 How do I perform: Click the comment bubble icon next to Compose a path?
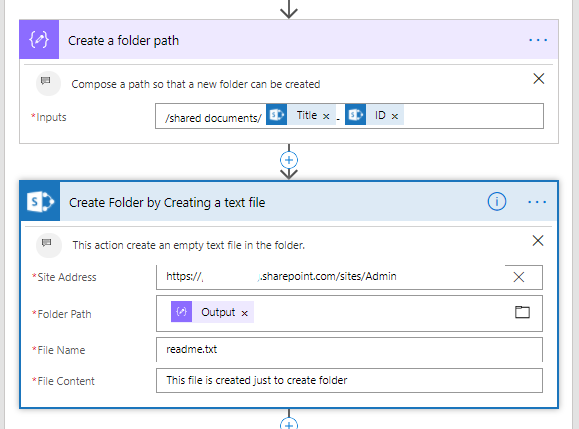tap(48, 83)
